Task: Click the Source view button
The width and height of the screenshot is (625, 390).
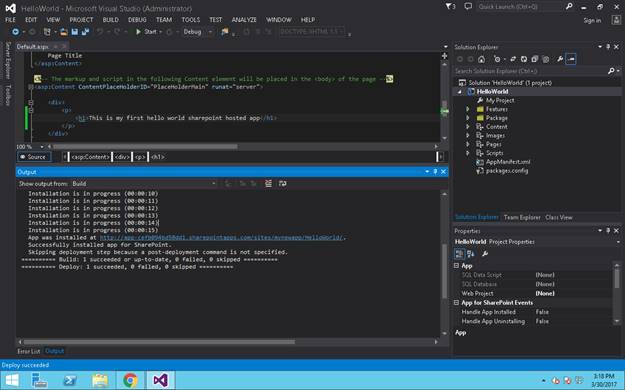Action: coord(34,157)
